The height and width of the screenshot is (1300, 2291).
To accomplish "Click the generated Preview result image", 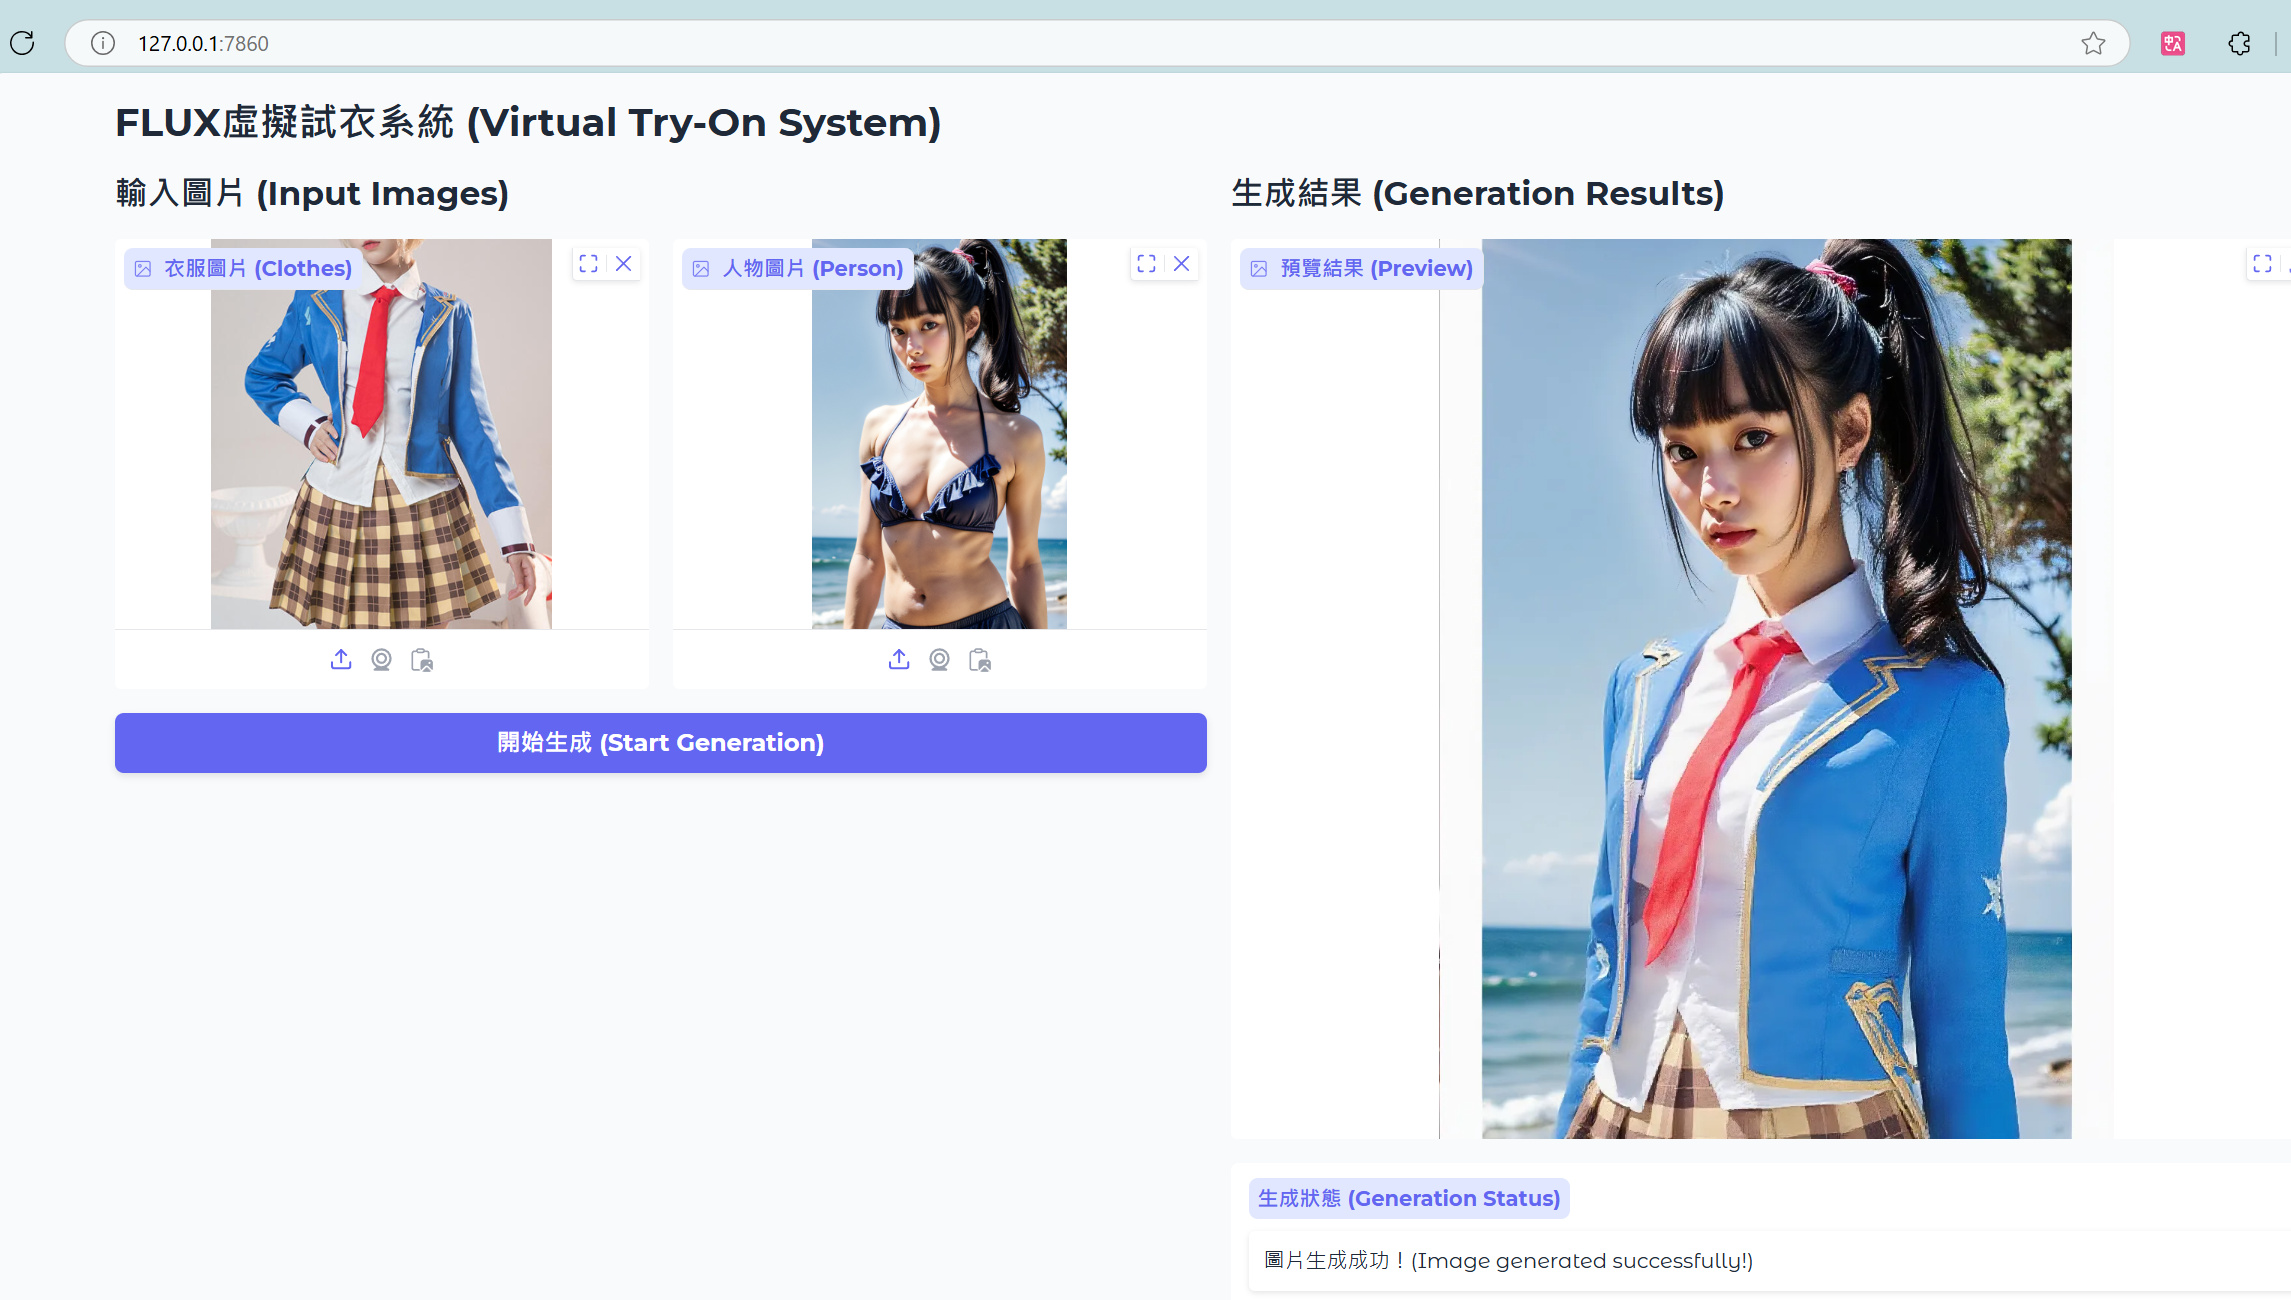I will [x=1777, y=689].
